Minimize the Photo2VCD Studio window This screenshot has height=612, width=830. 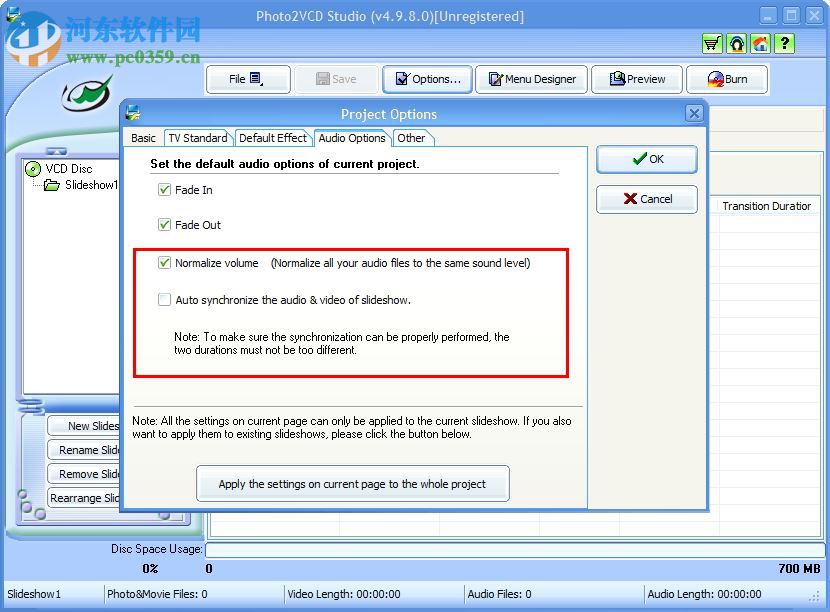[768, 15]
